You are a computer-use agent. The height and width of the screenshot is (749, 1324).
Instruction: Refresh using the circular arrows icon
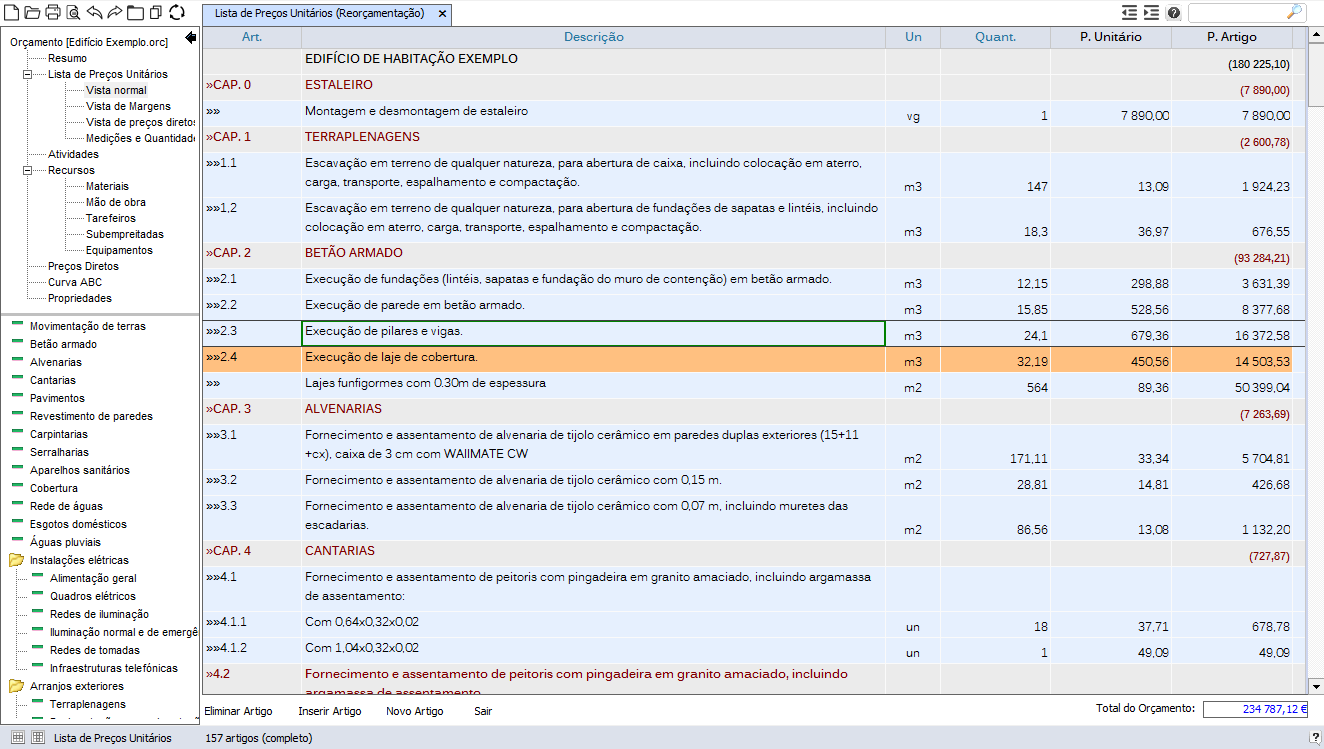click(x=176, y=13)
